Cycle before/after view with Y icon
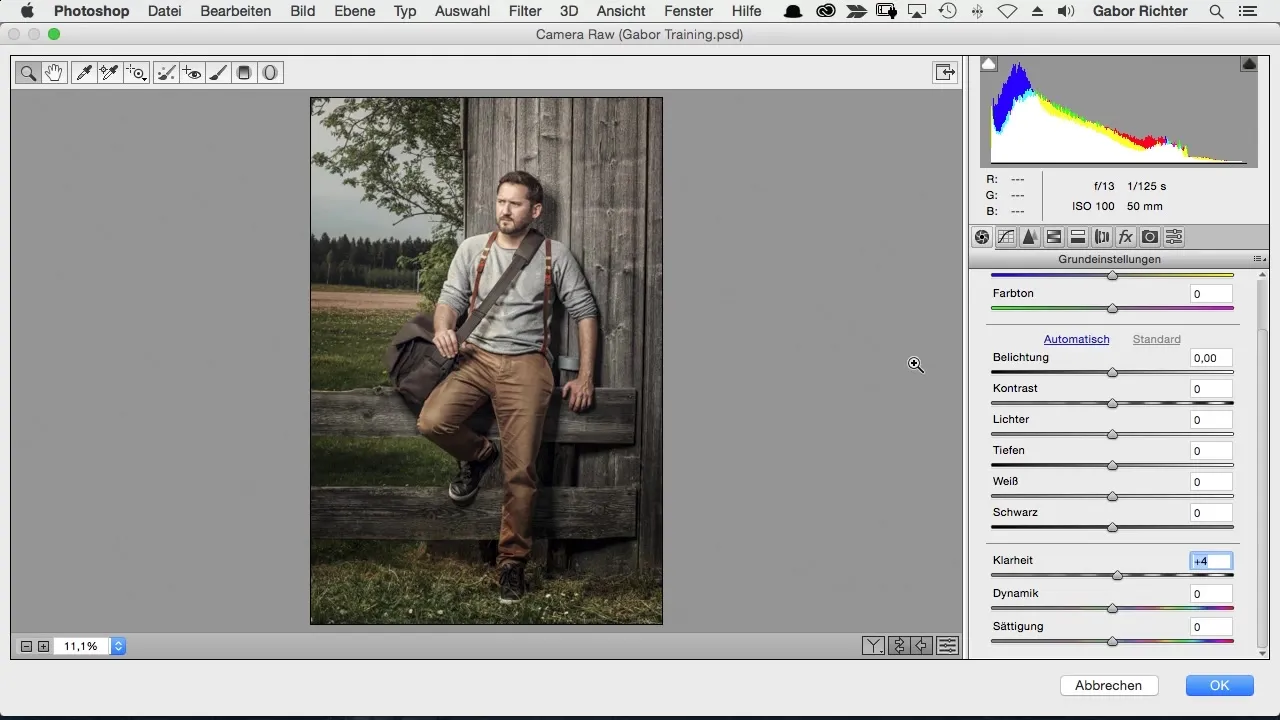This screenshot has height=720, width=1280. point(874,646)
